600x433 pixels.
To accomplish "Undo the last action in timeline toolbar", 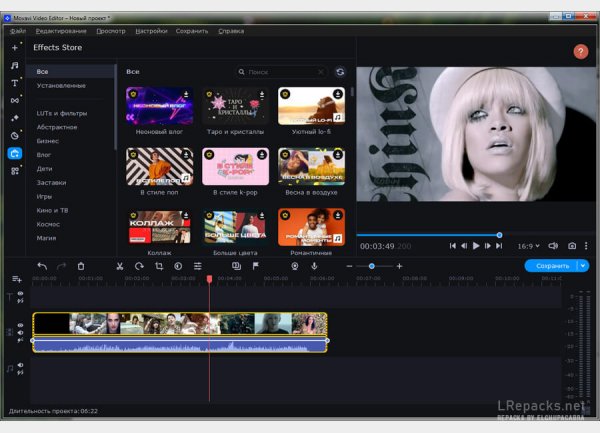I will pos(42,266).
